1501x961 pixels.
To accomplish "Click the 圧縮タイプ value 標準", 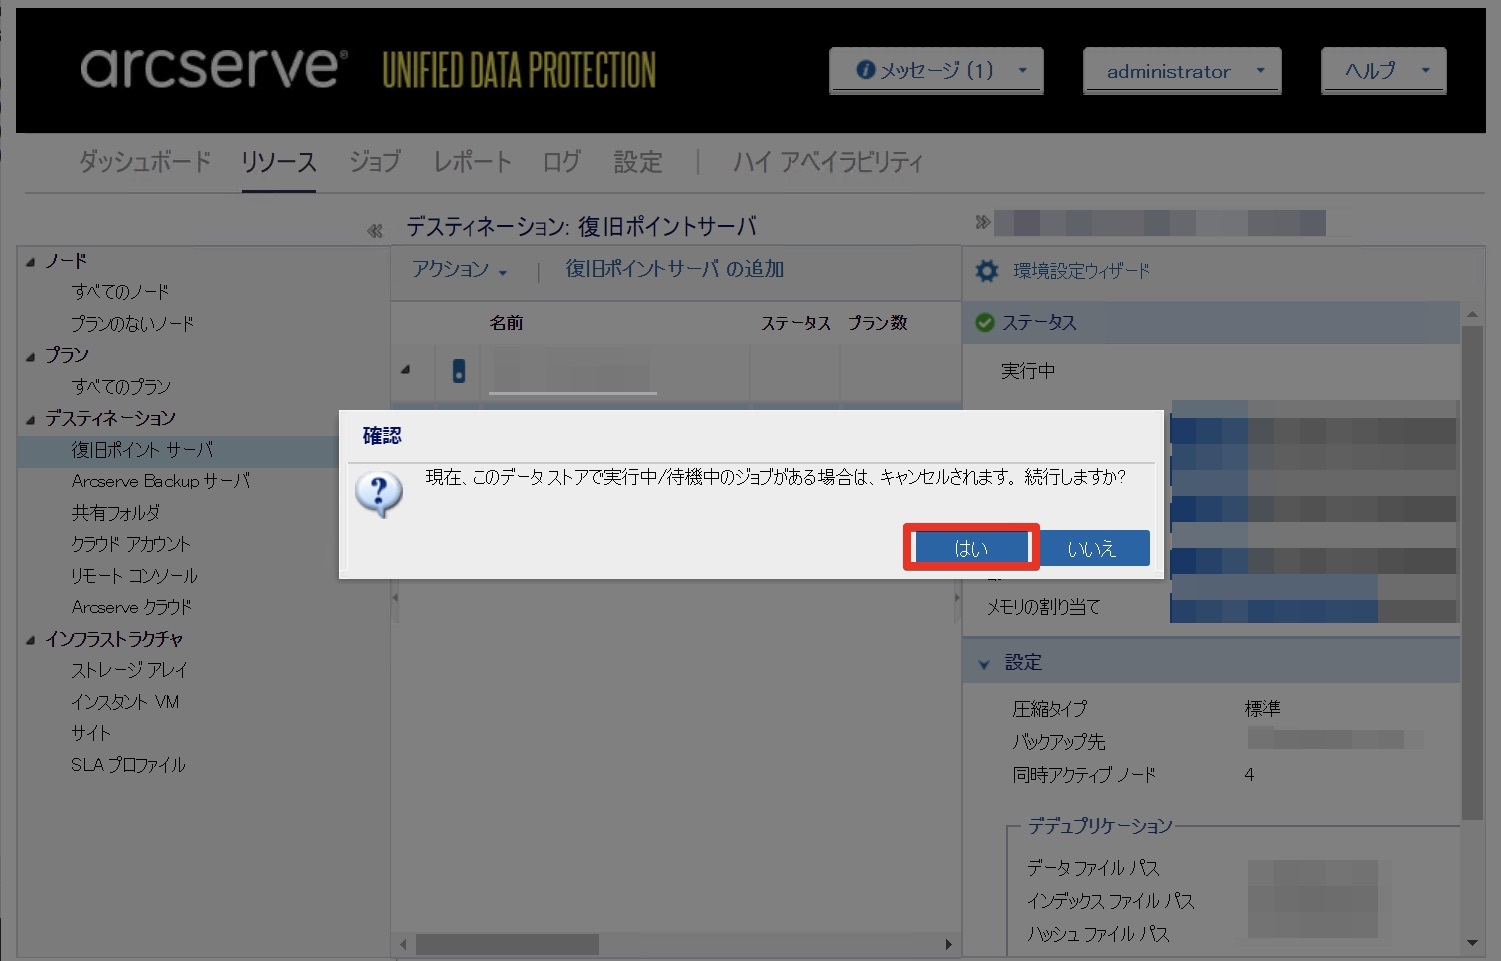I will coord(1262,709).
